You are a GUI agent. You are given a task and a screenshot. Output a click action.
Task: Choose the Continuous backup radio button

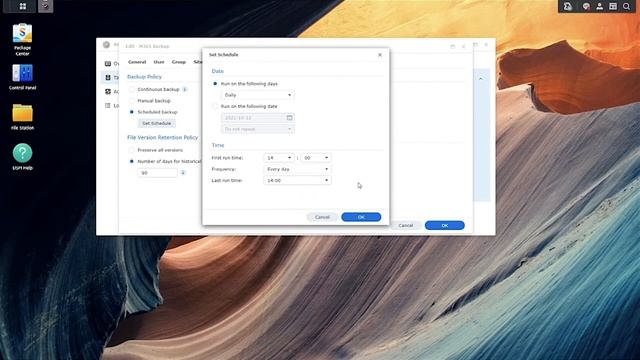pos(131,89)
